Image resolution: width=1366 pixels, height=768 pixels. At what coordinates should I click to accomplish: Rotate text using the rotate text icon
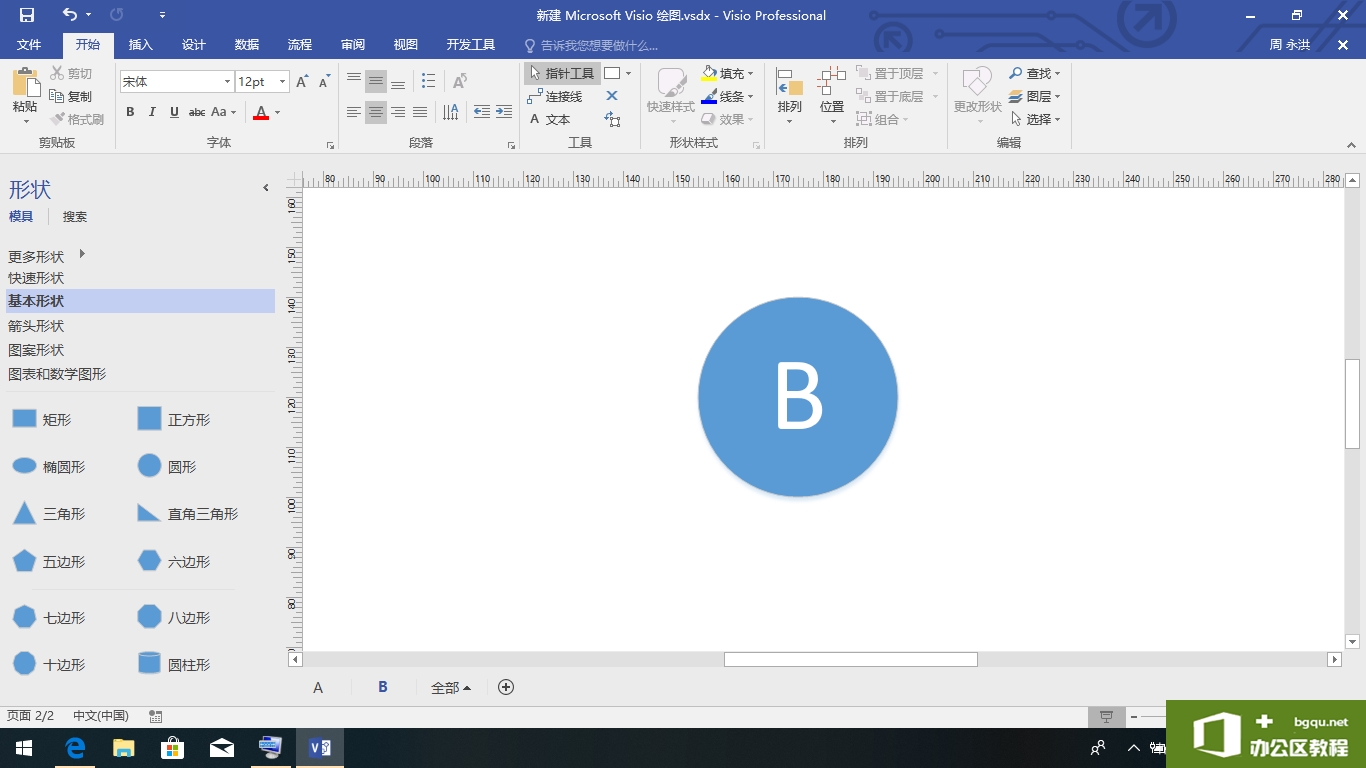pos(460,81)
